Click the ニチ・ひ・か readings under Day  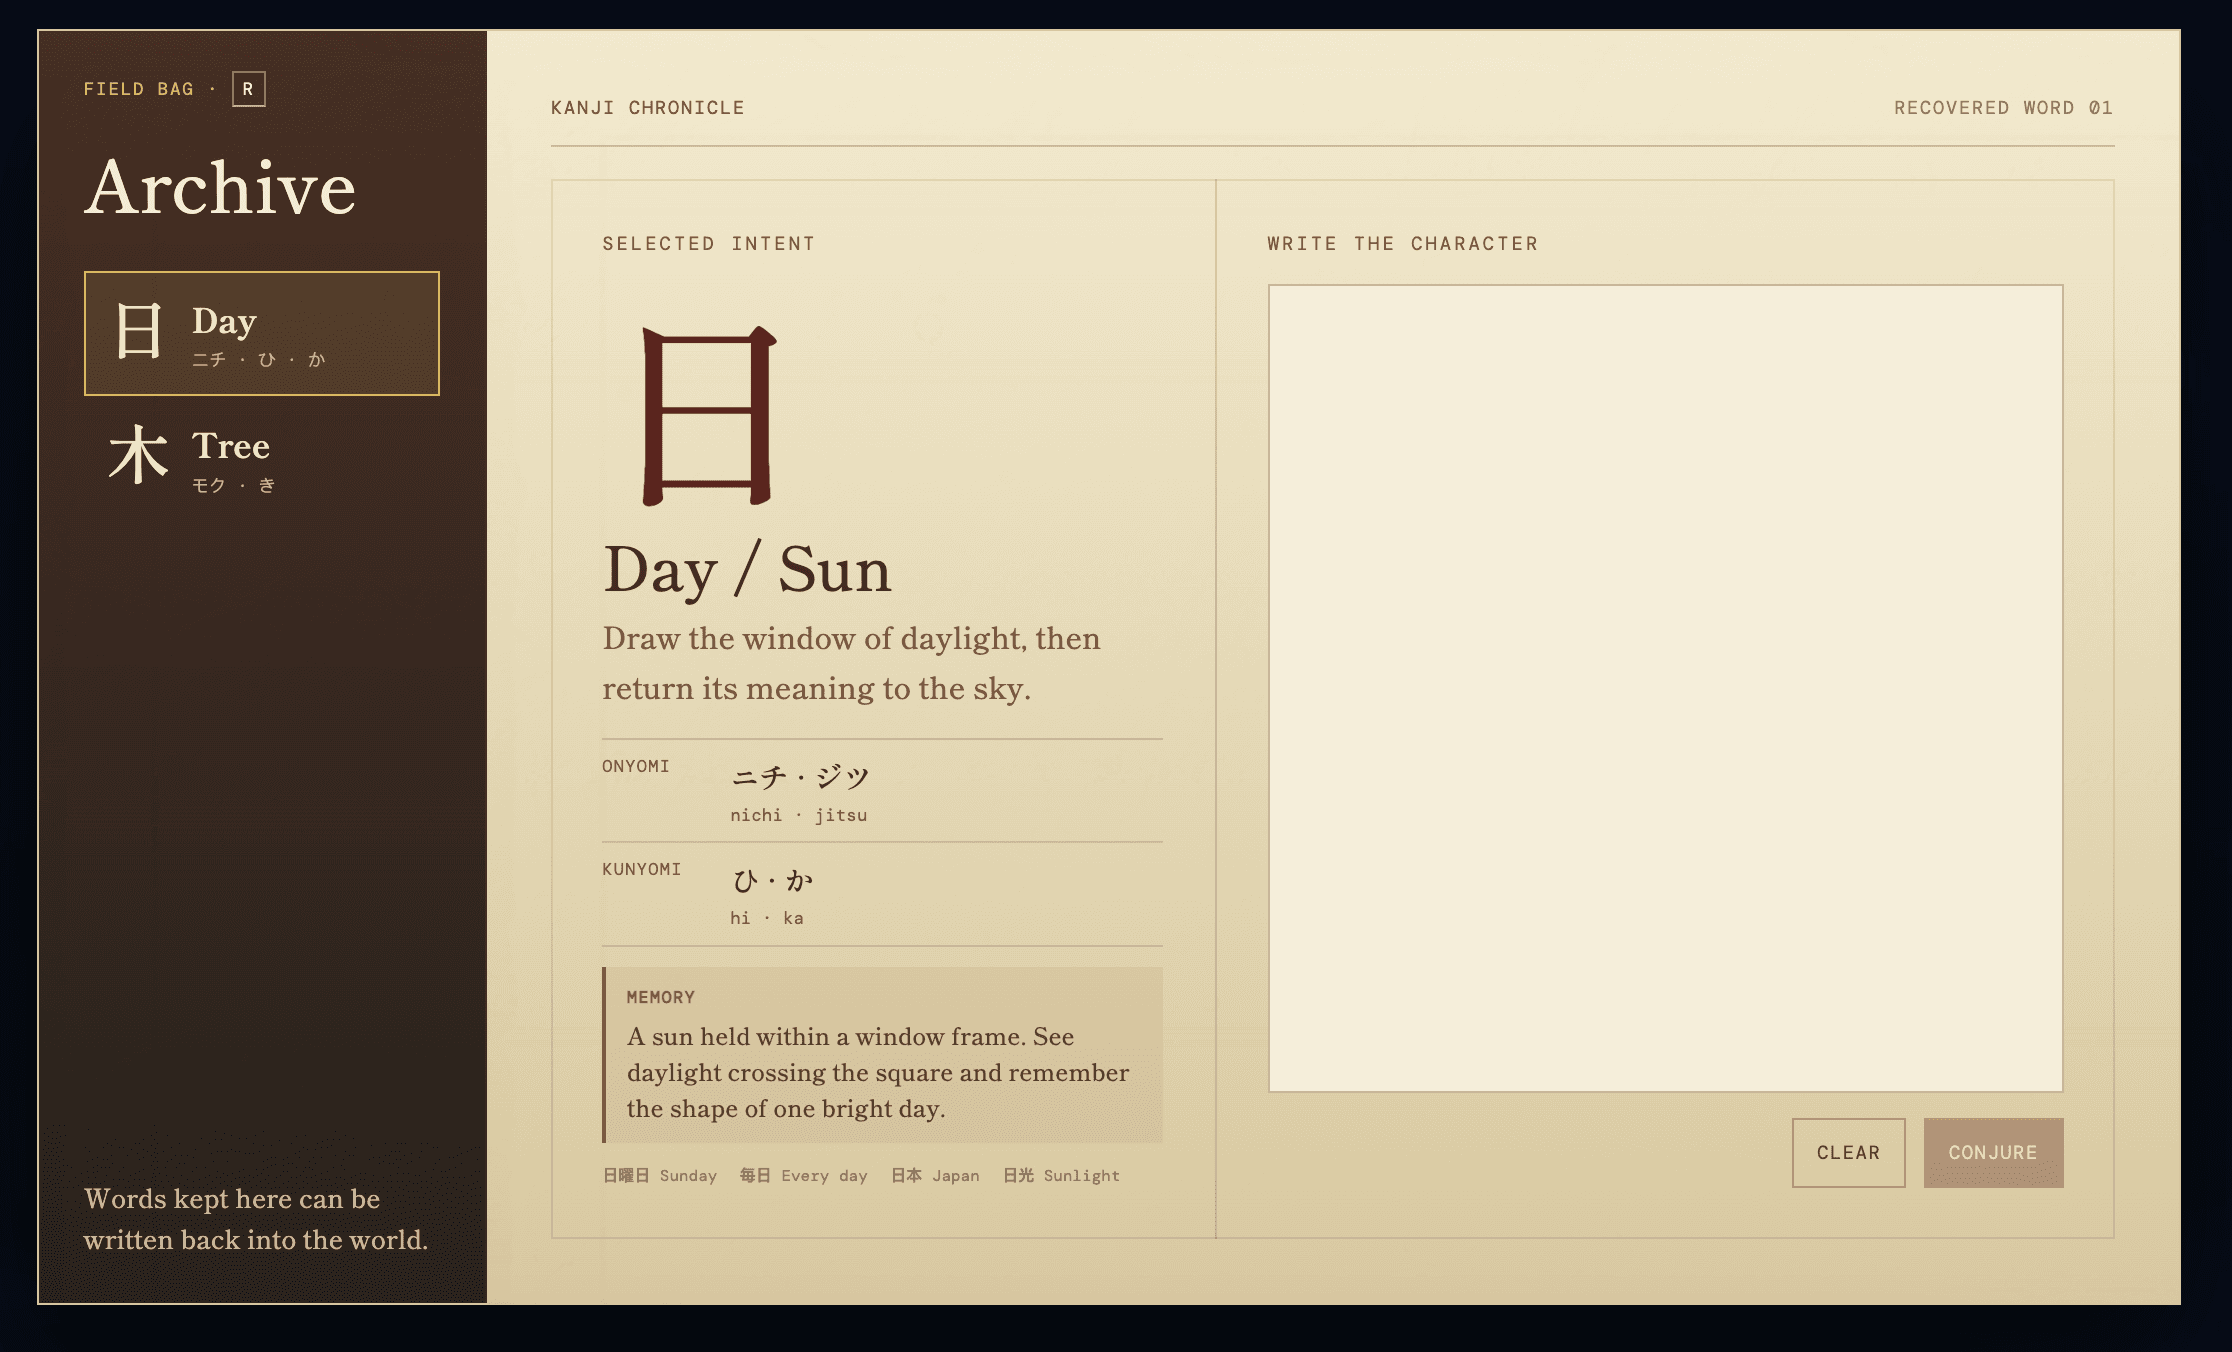pyautogui.click(x=259, y=360)
